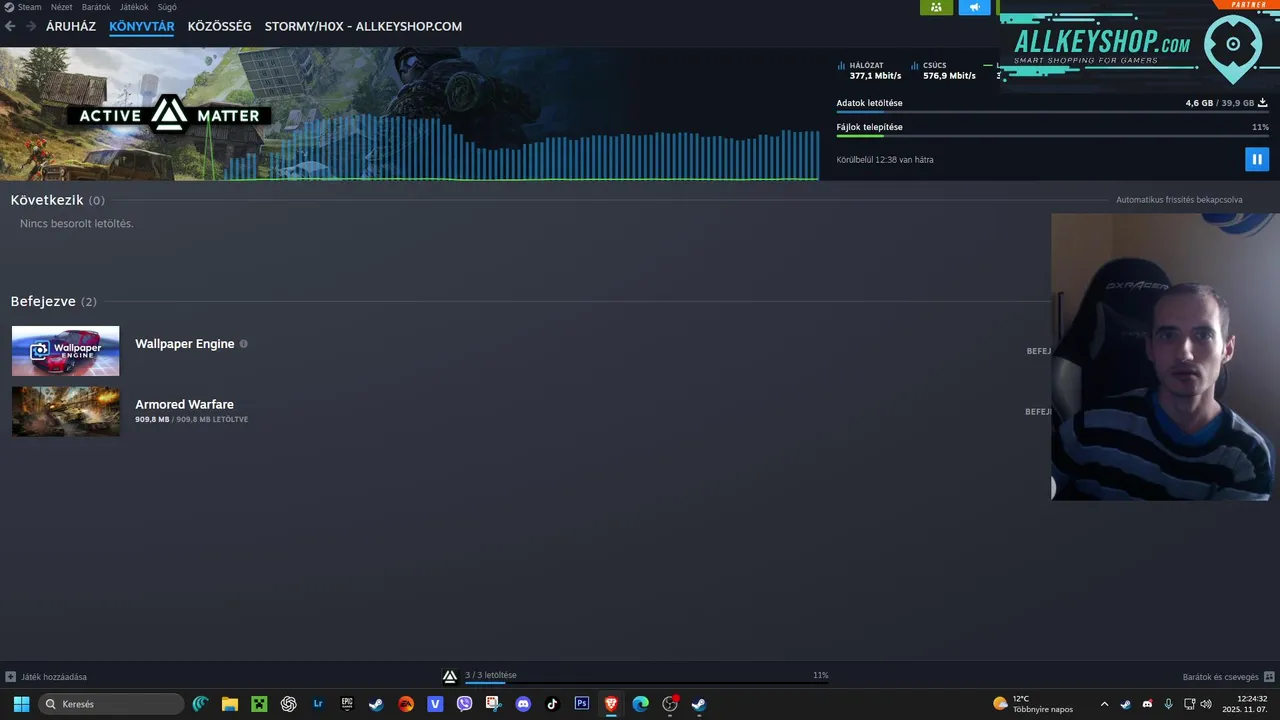Click the Automatikus frissítés bekapcsolva link
Screen dimensions: 1280x720
pos(1179,200)
